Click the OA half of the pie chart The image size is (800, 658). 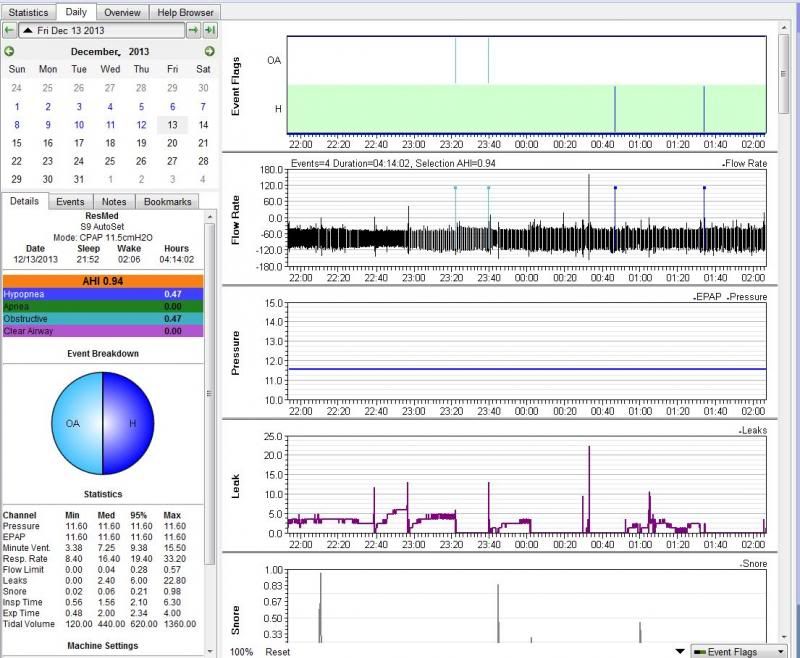pyautogui.click(x=75, y=423)
